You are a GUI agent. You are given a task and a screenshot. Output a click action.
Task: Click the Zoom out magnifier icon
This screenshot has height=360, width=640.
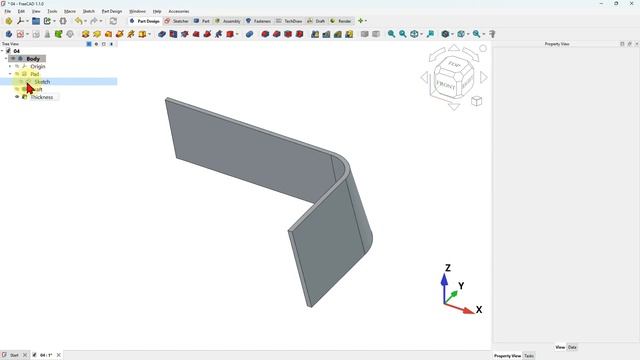tap(403, 34)
